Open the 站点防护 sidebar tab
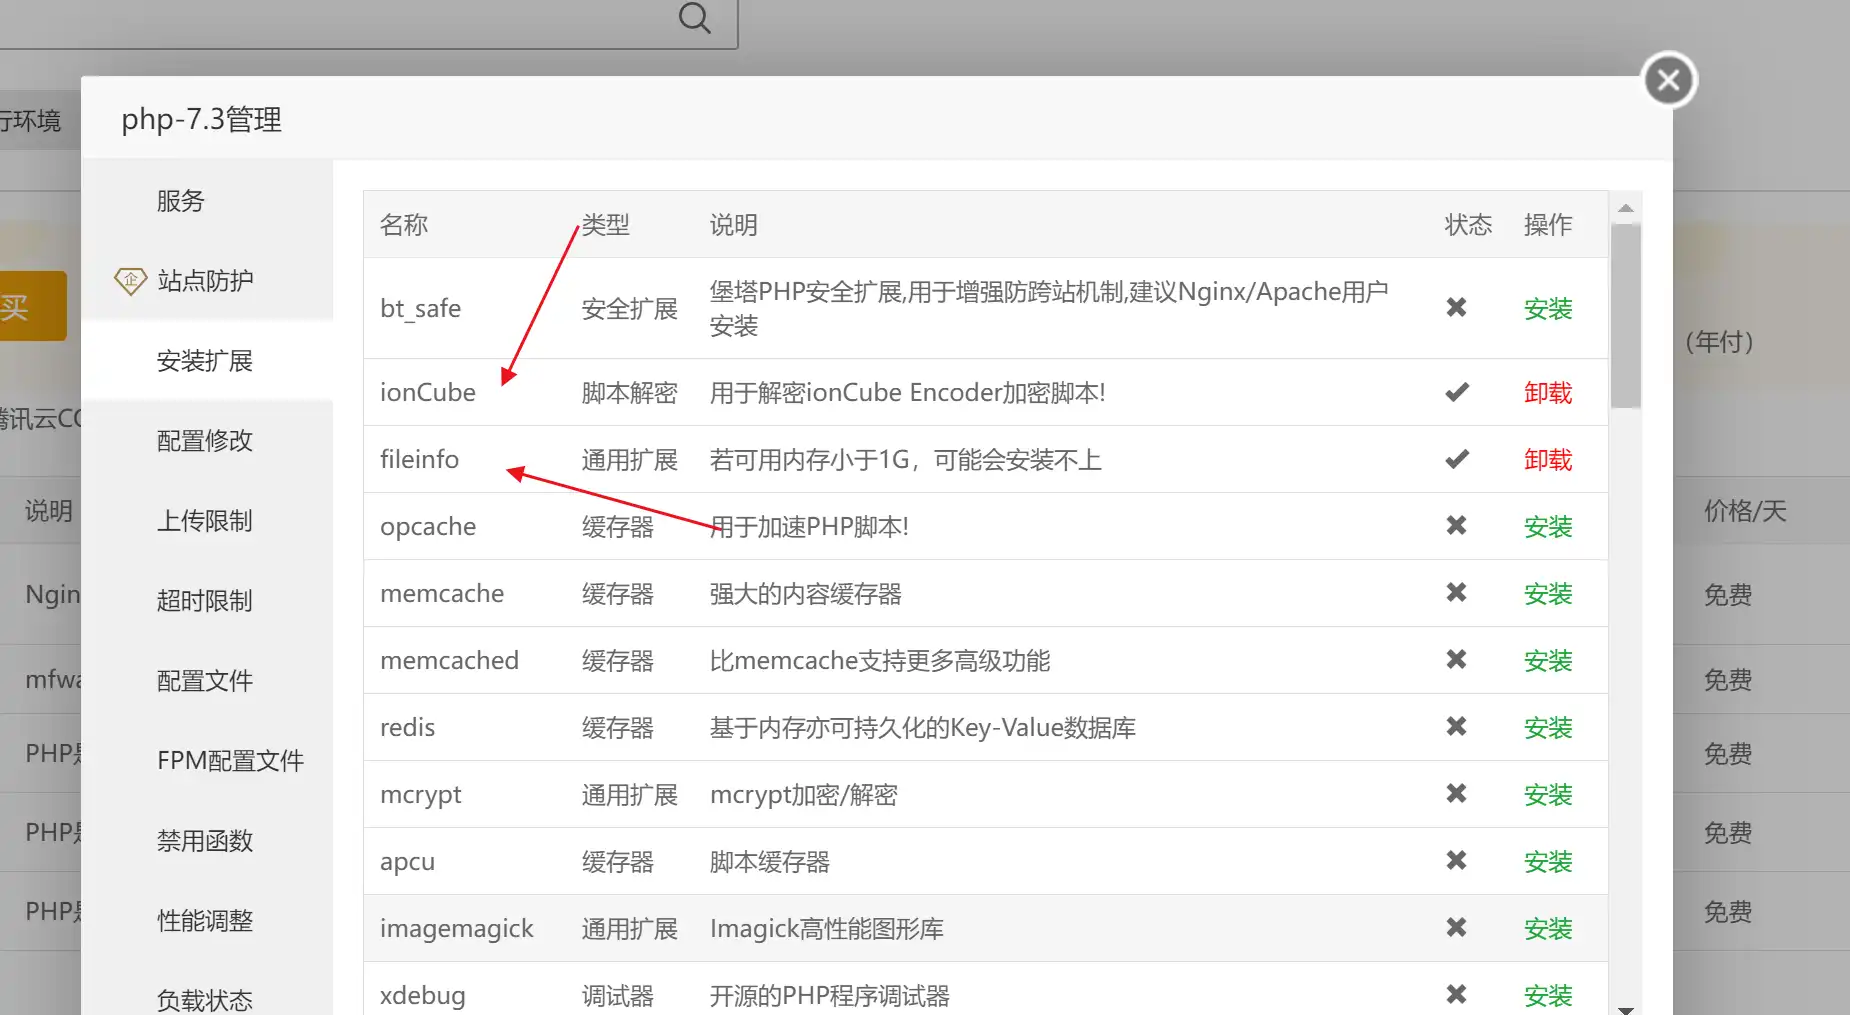The width and height of the screenshot is (1850, 1015). 207,281
